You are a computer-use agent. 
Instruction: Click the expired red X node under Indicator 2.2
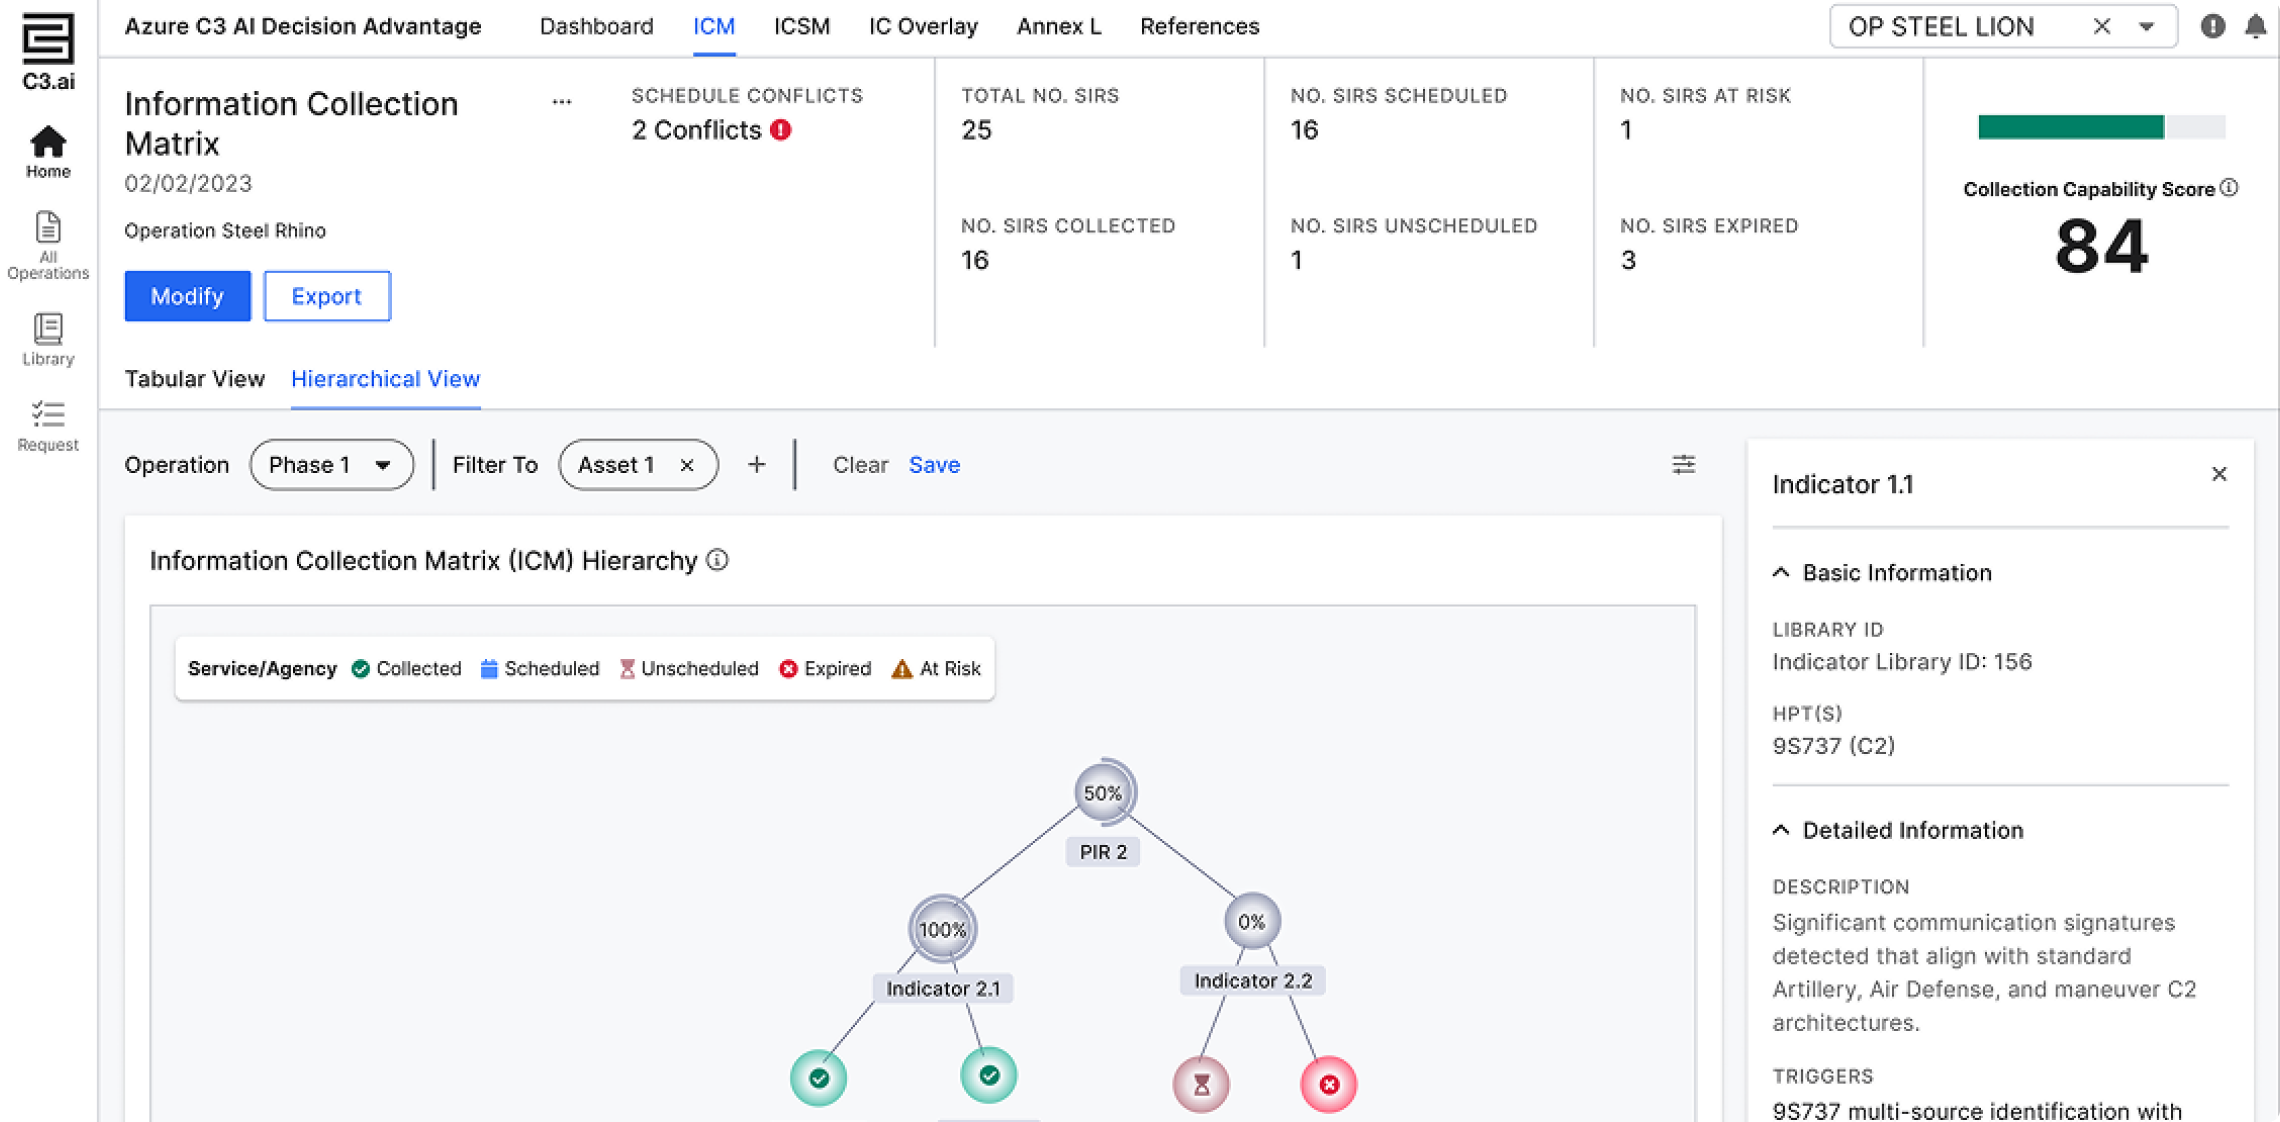point(1329,1084)
